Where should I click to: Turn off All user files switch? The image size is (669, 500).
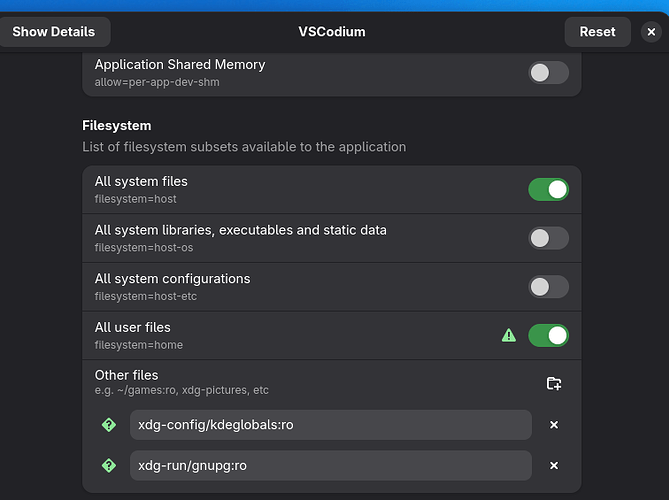pos(548,335)
